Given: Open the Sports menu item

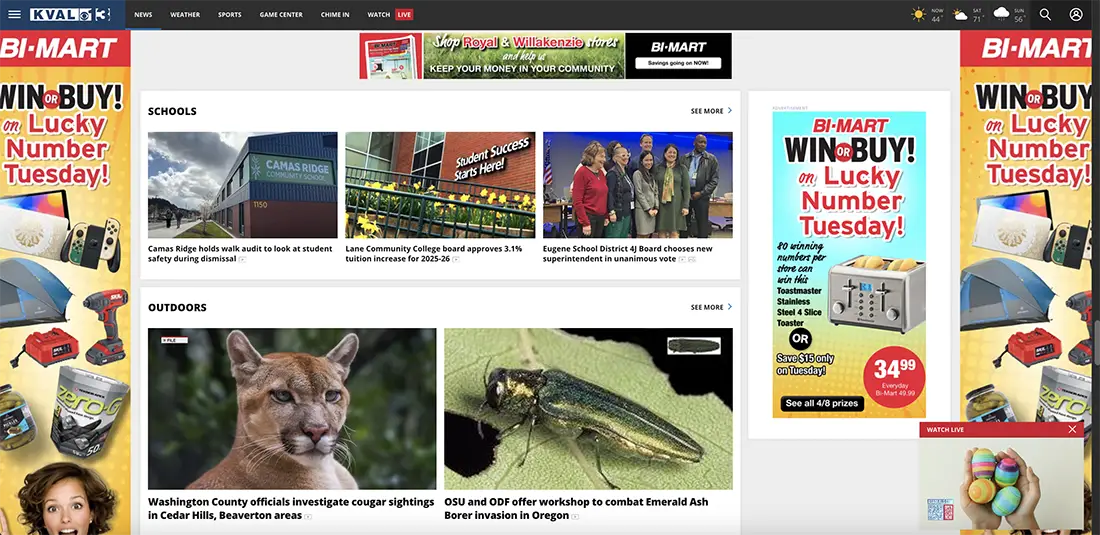Looking at the screenshot, I should pos(229,14).
